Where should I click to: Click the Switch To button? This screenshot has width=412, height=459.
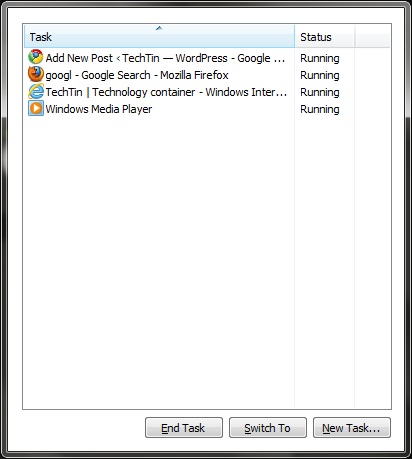[x=268, y=428]
